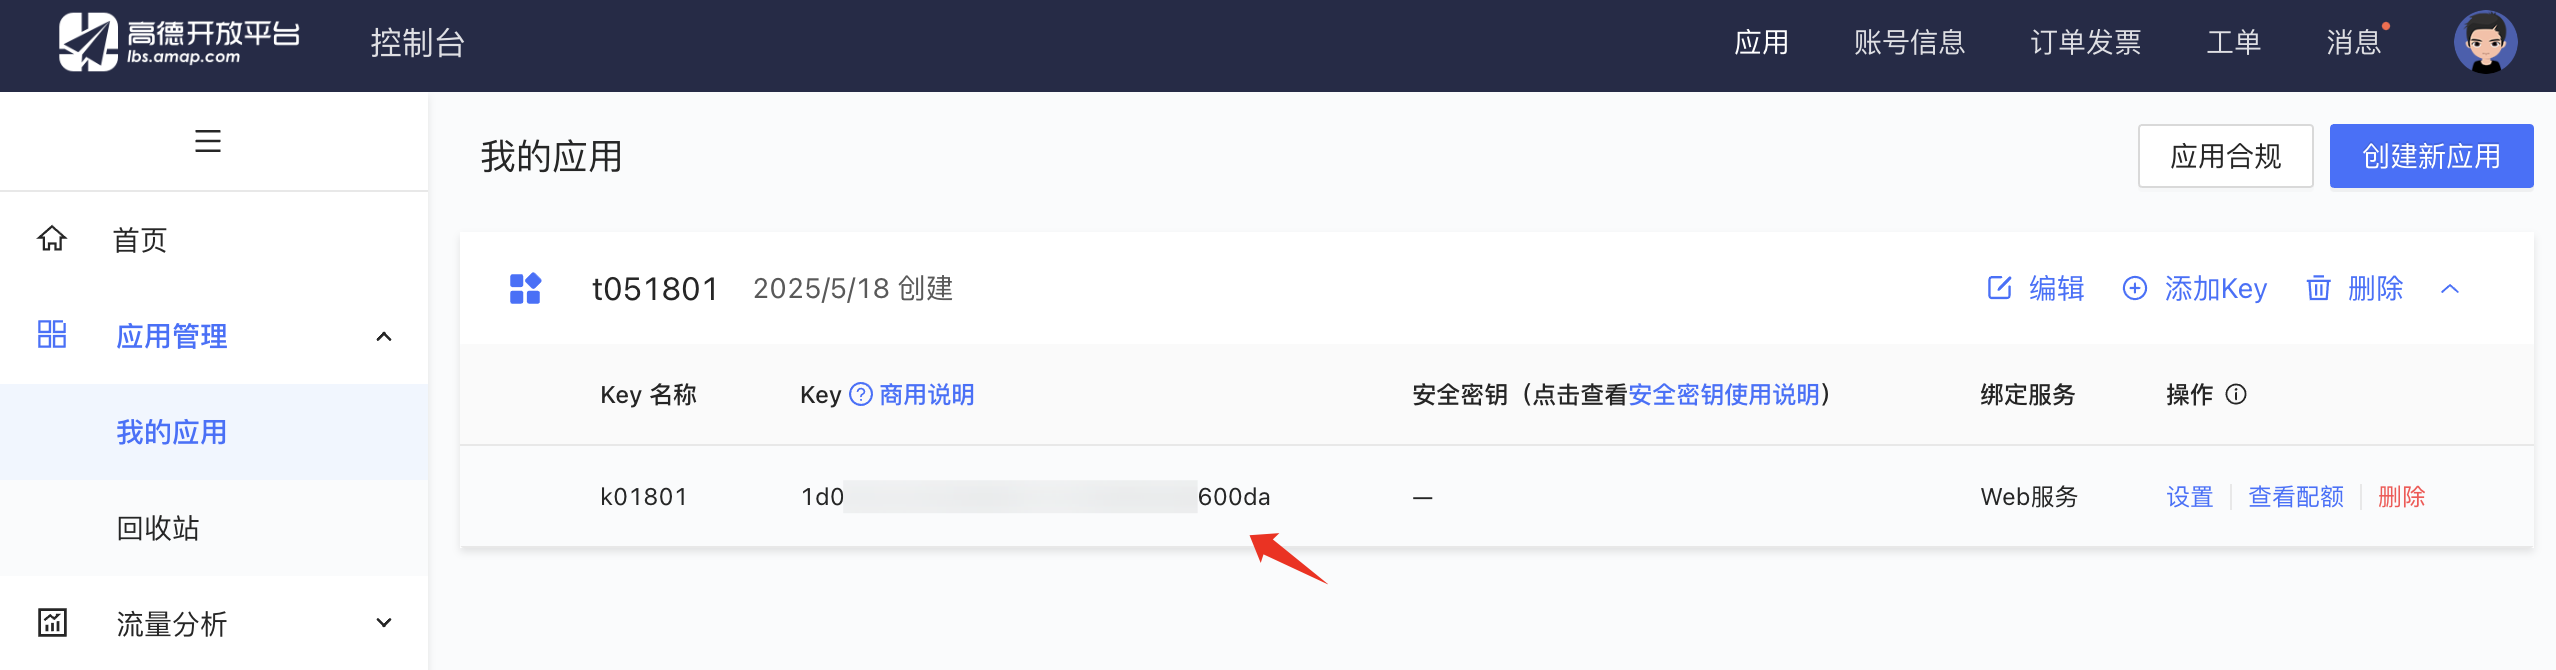This screenshot has width=2556, height=670.
Task: Click the 高德开放平台 logo
Action: (180, 42)
